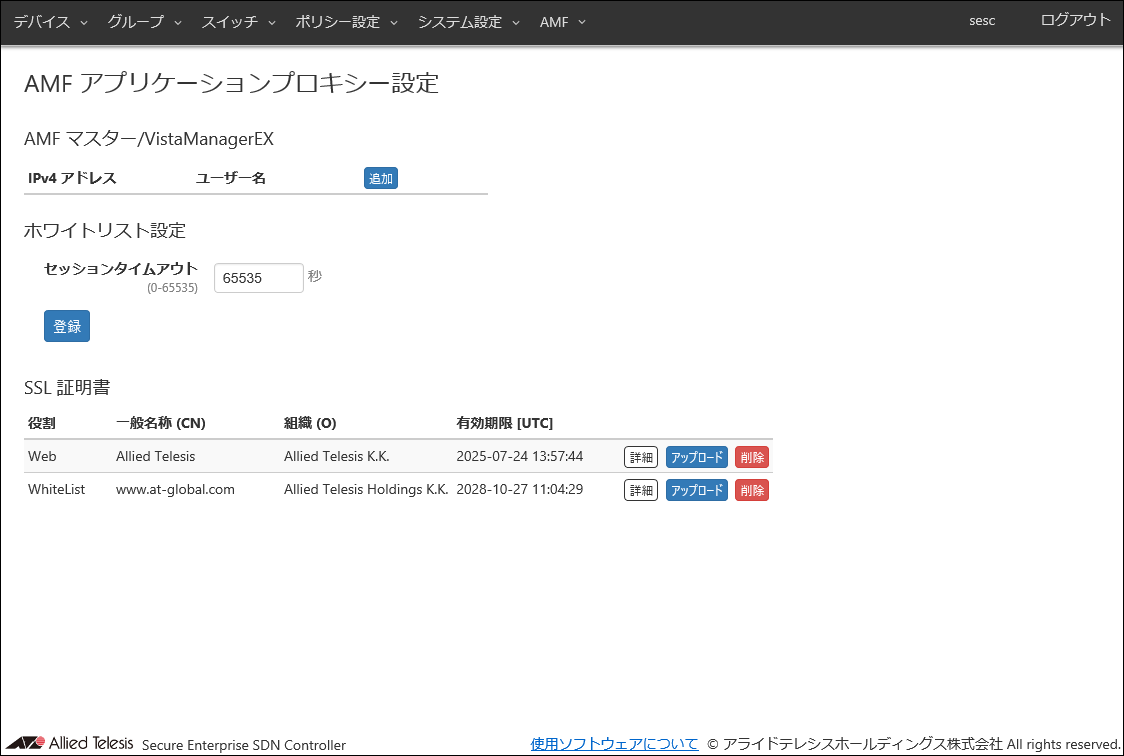Expand the ポリシー設定 menu
Screen dimensions: 1124x756
coord(346,22)
